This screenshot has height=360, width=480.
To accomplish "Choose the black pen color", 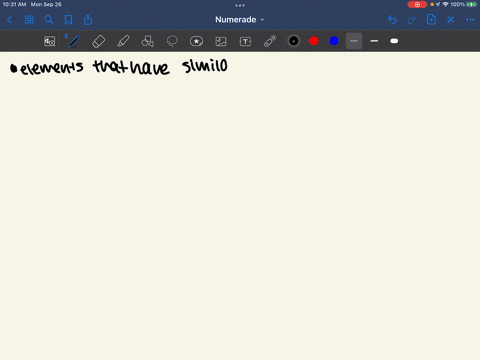I will tap(294, 41).
